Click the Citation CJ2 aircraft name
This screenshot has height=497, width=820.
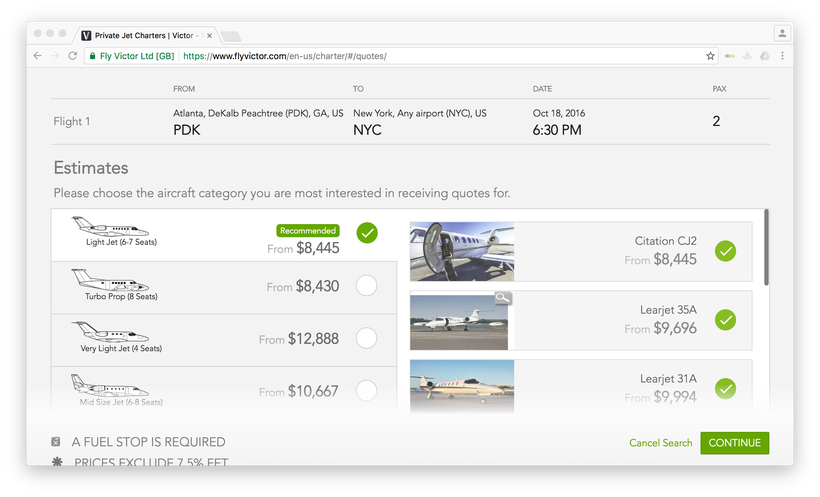tap(665, 241)
